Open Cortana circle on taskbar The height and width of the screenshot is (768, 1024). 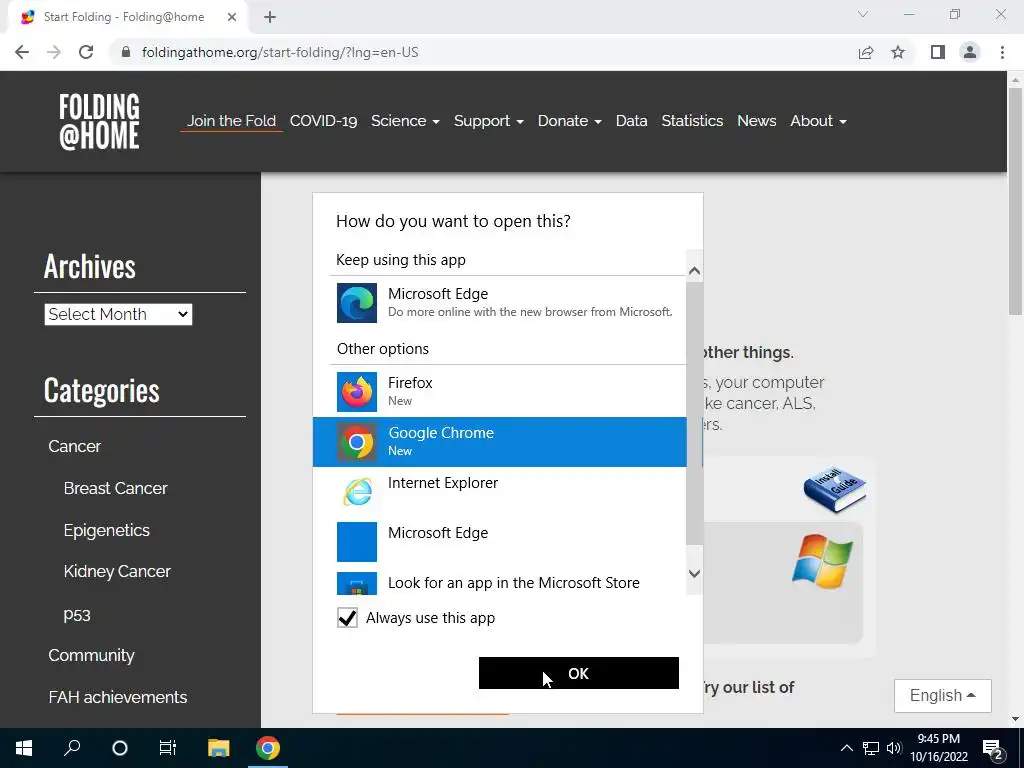coord(120,748)
